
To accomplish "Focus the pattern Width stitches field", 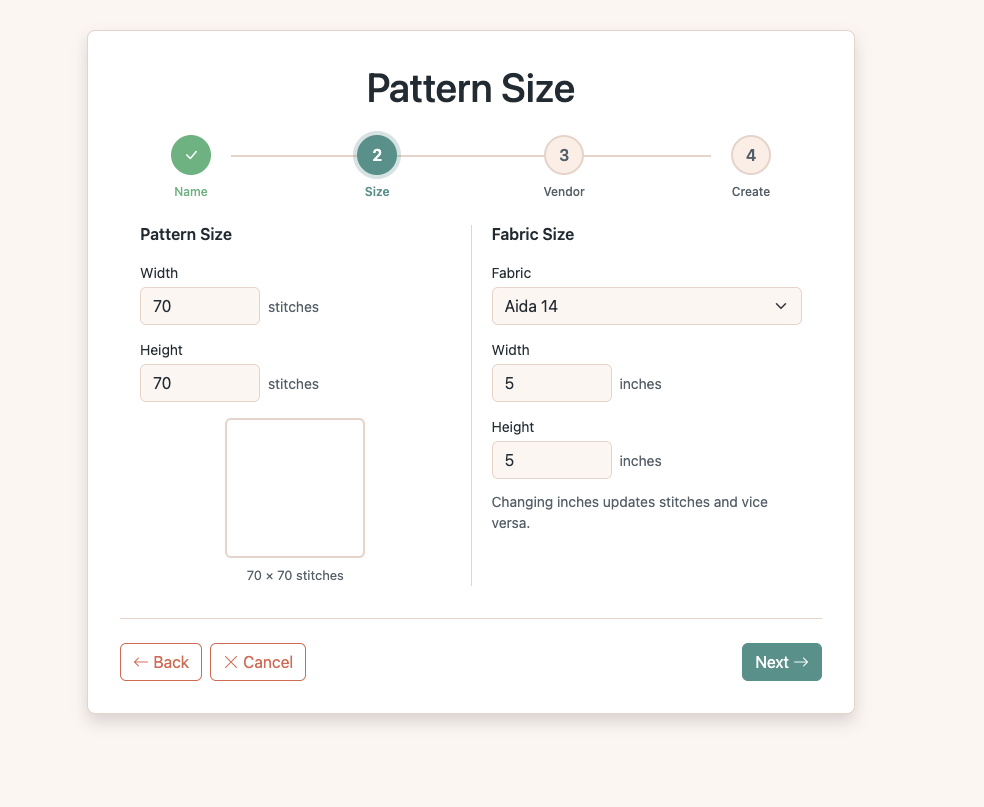I will [x=200, y=306].
